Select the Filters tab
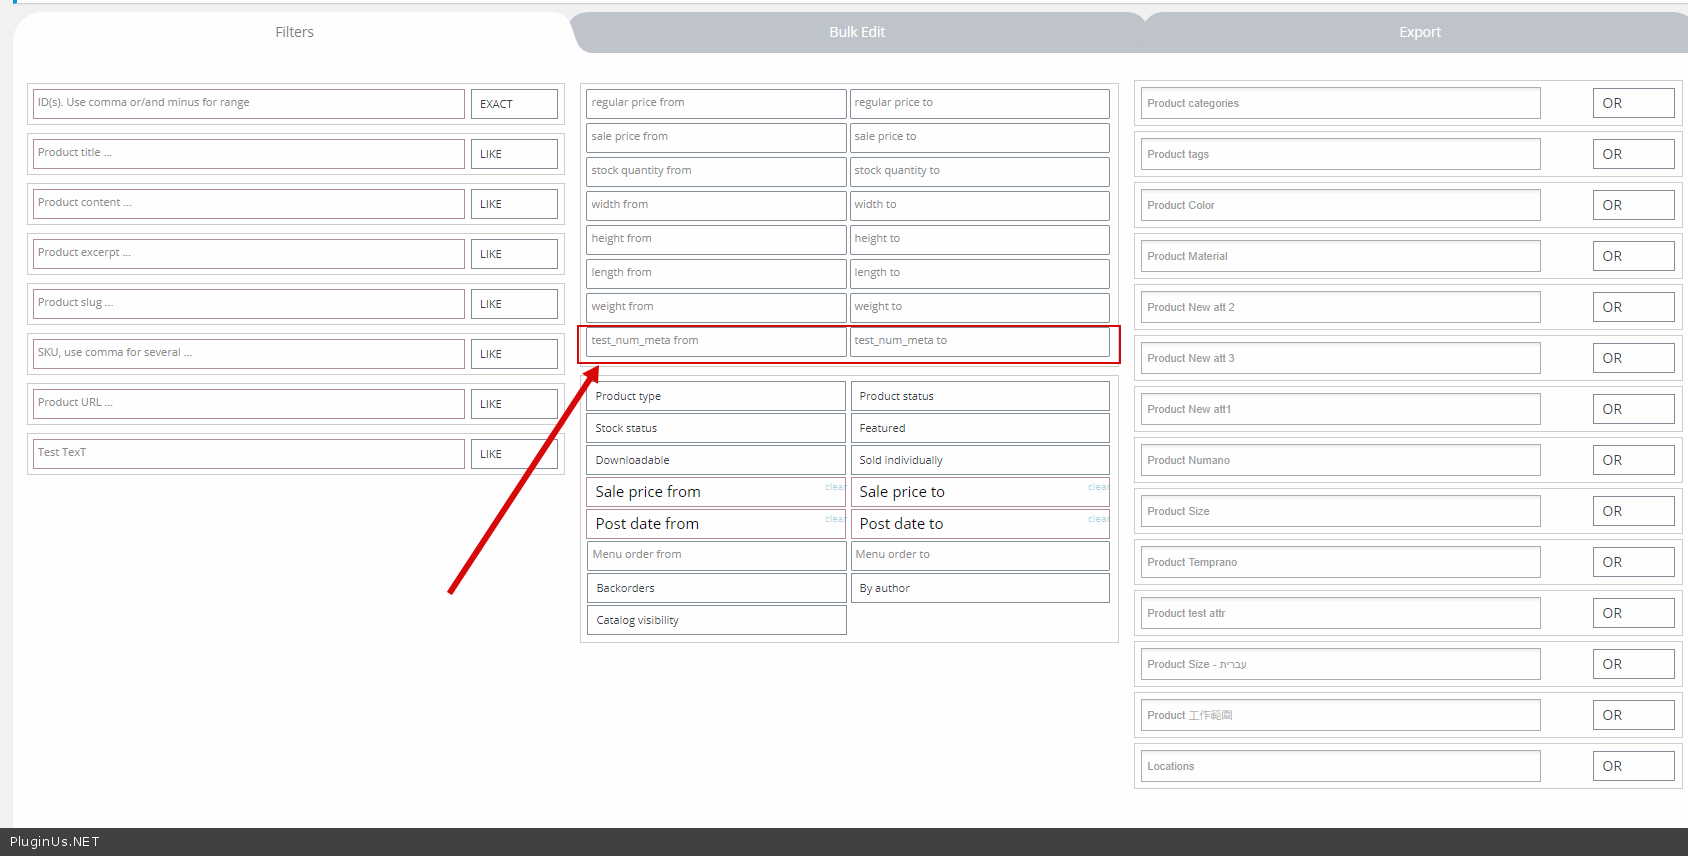 (294, 32)
